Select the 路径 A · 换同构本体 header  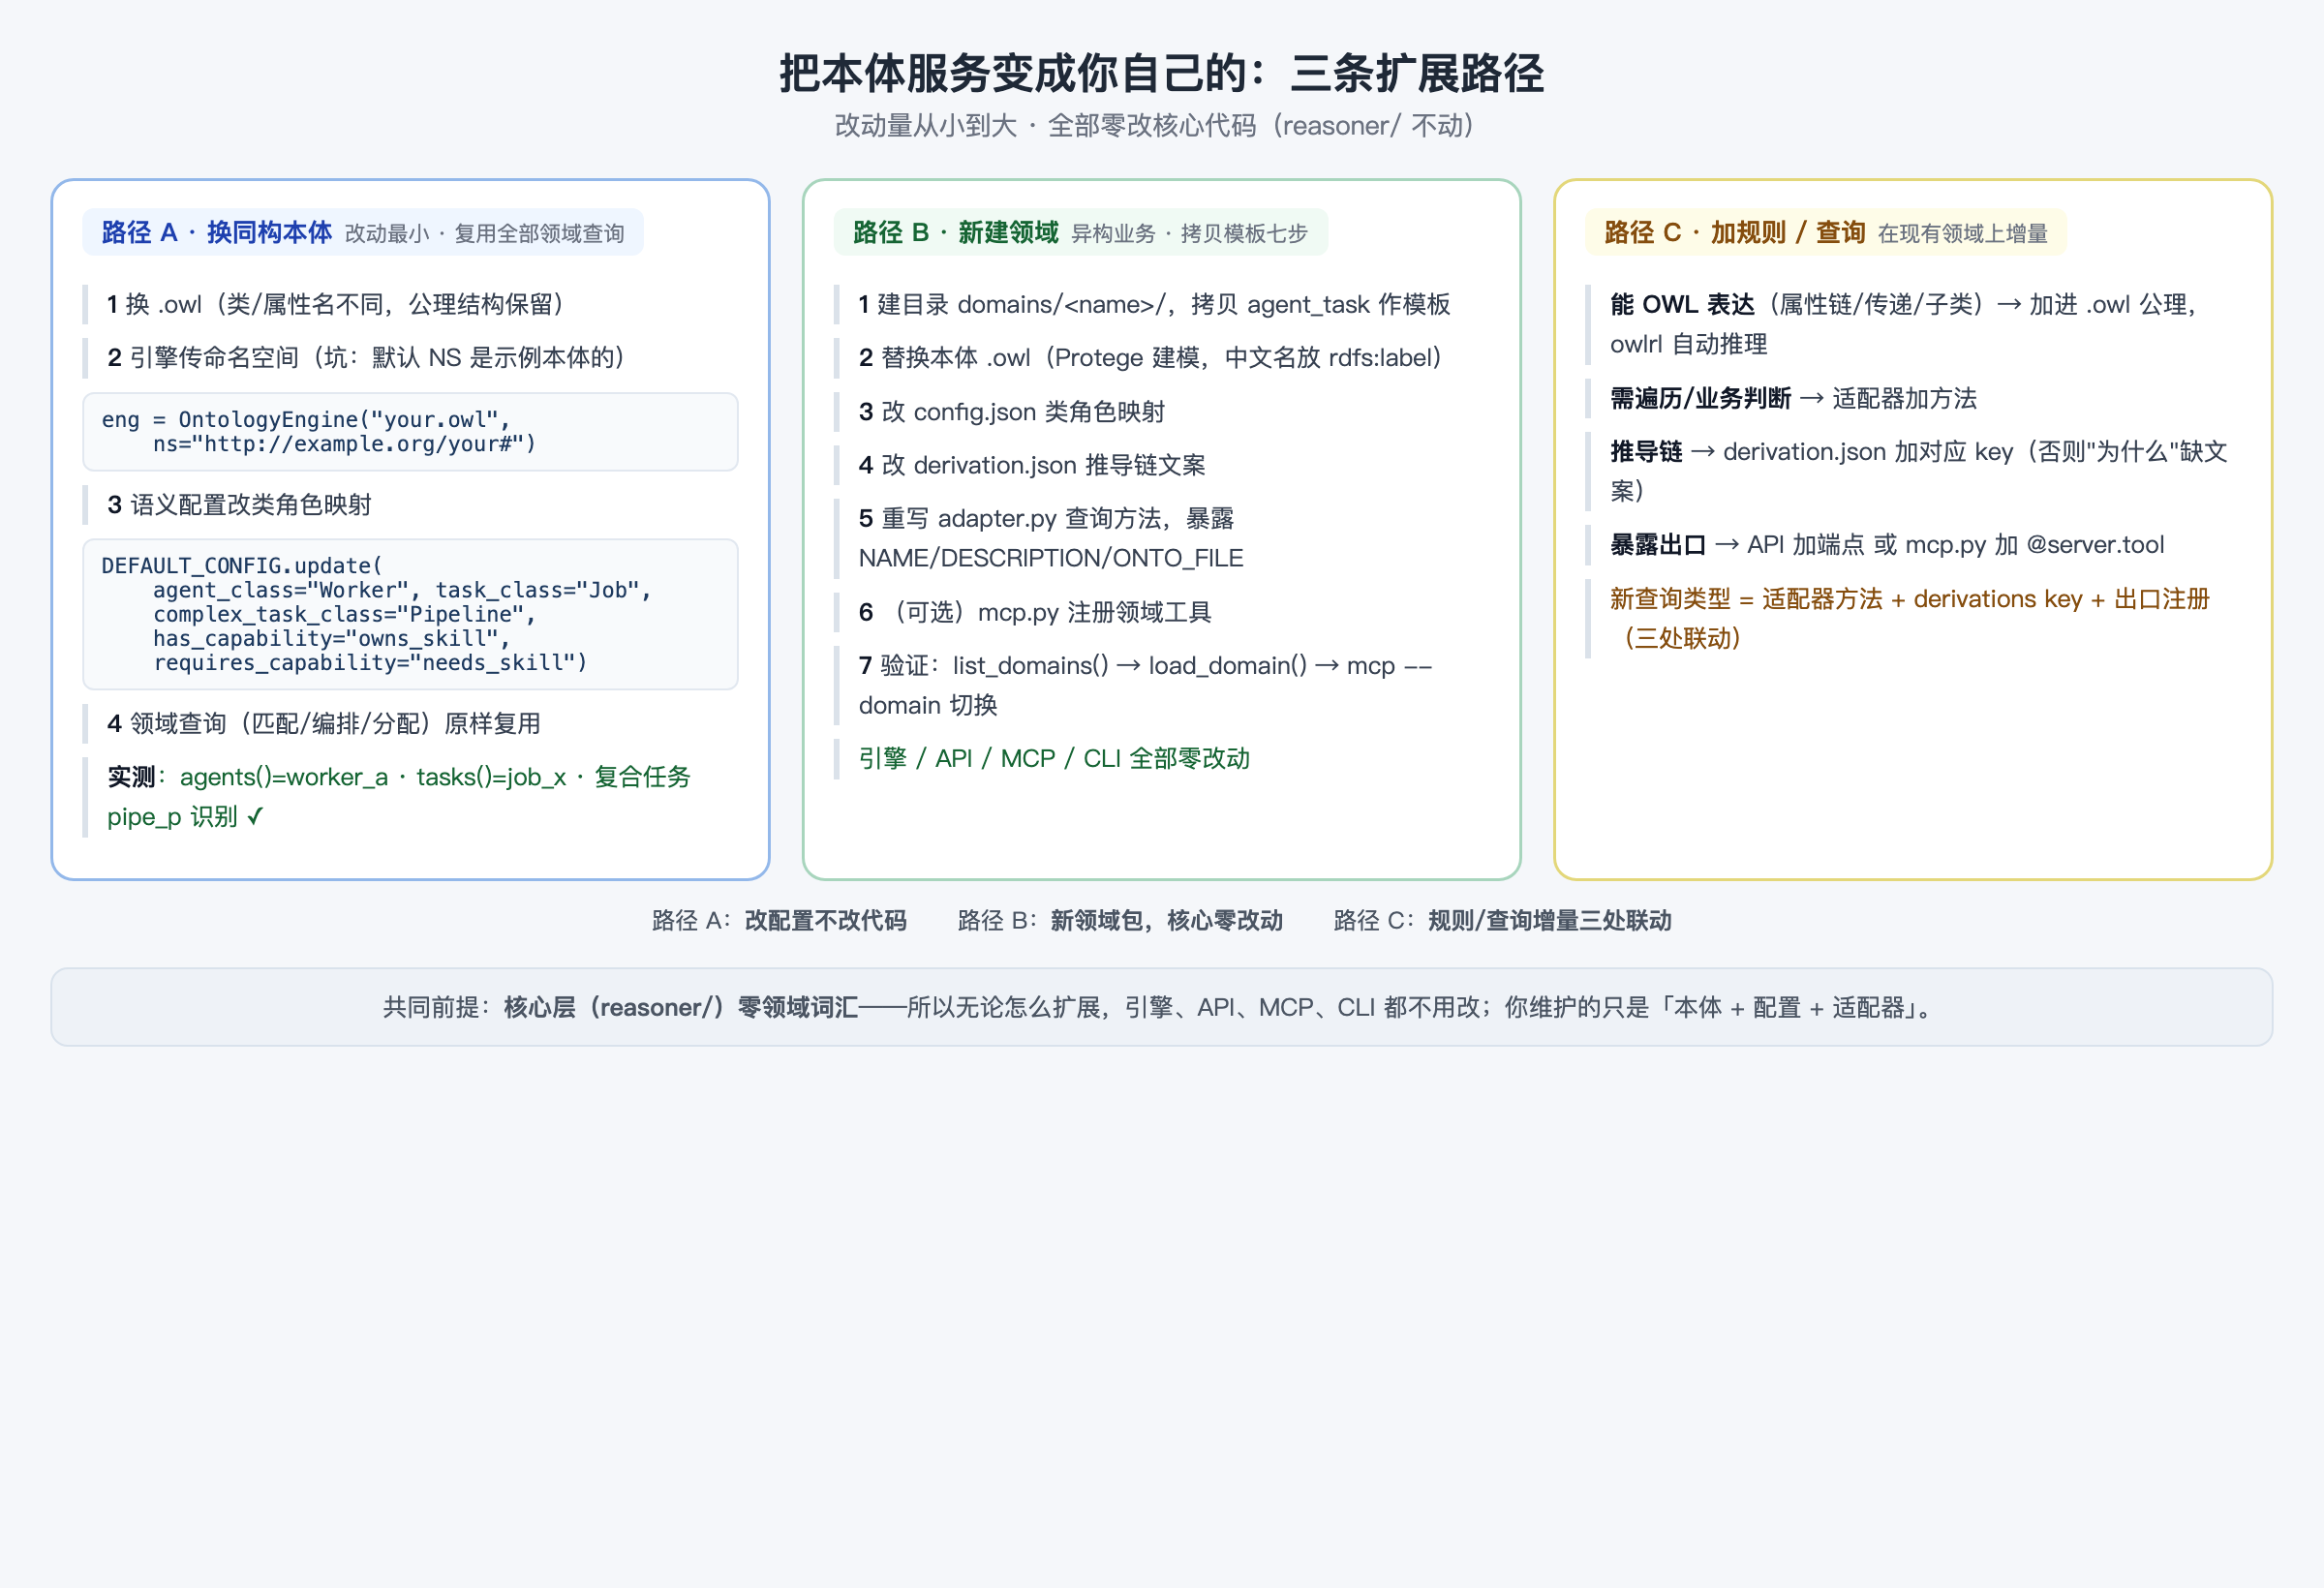coord(362,232)
